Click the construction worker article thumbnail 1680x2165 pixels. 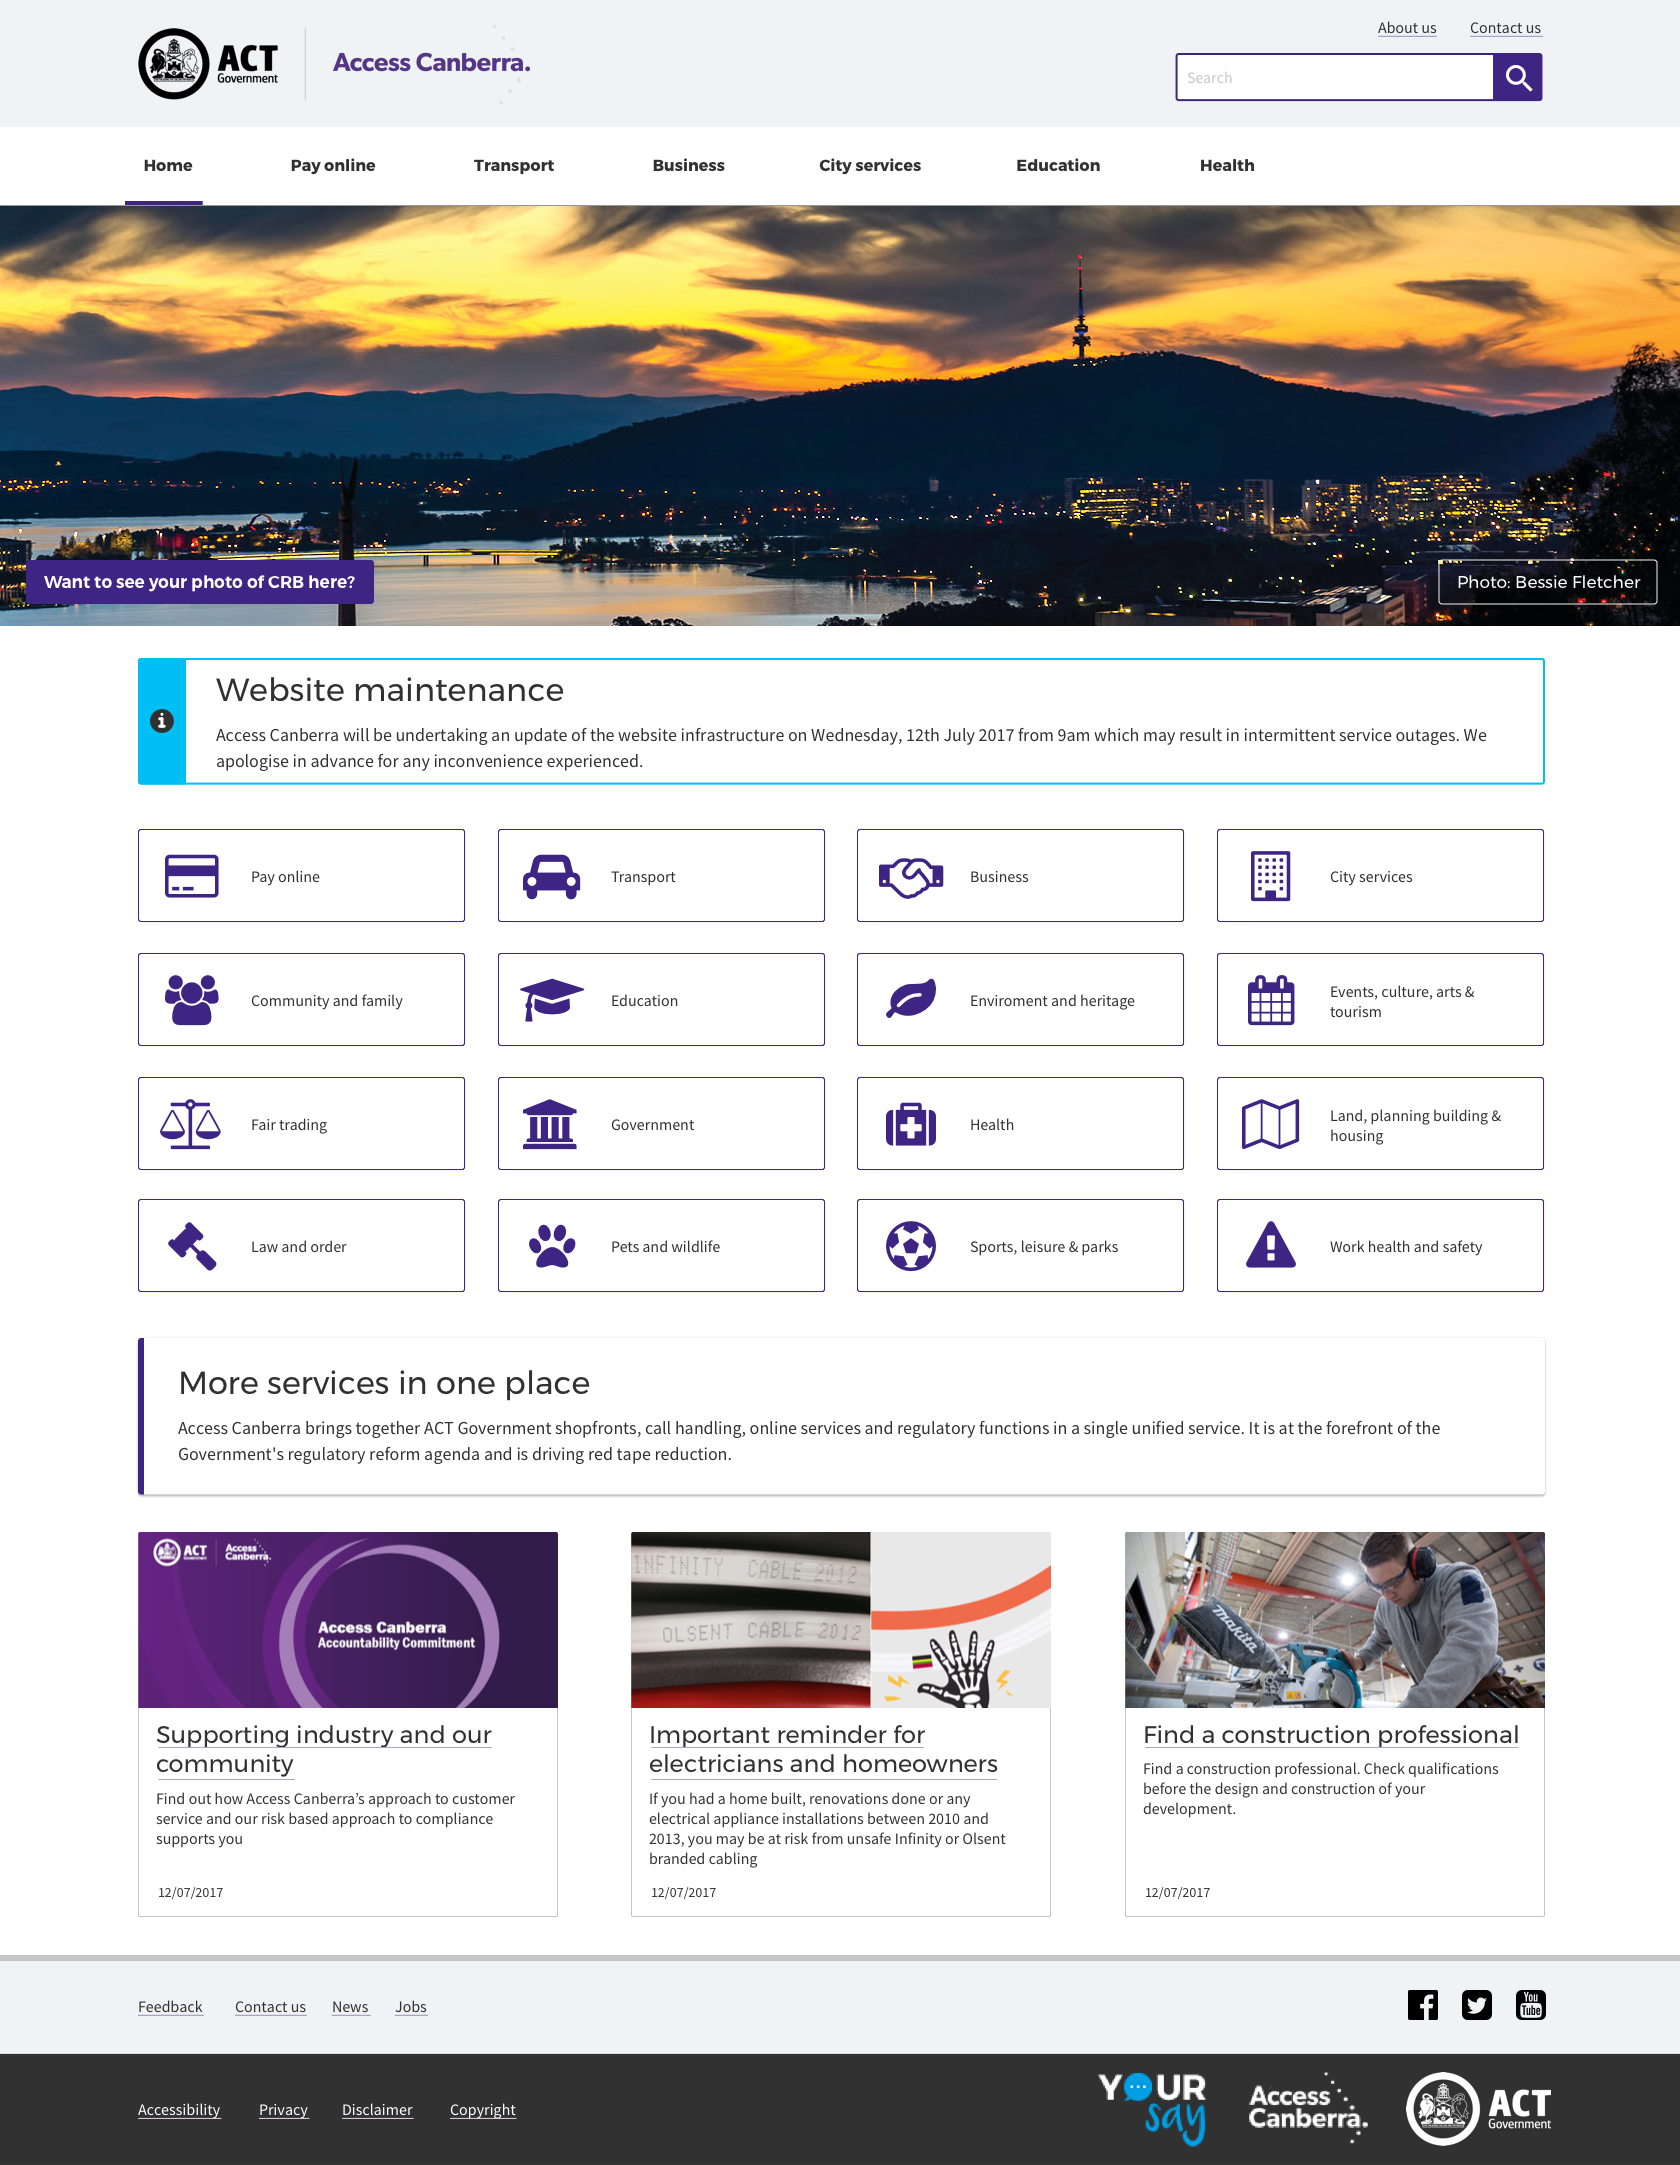click(1335, 1620)
